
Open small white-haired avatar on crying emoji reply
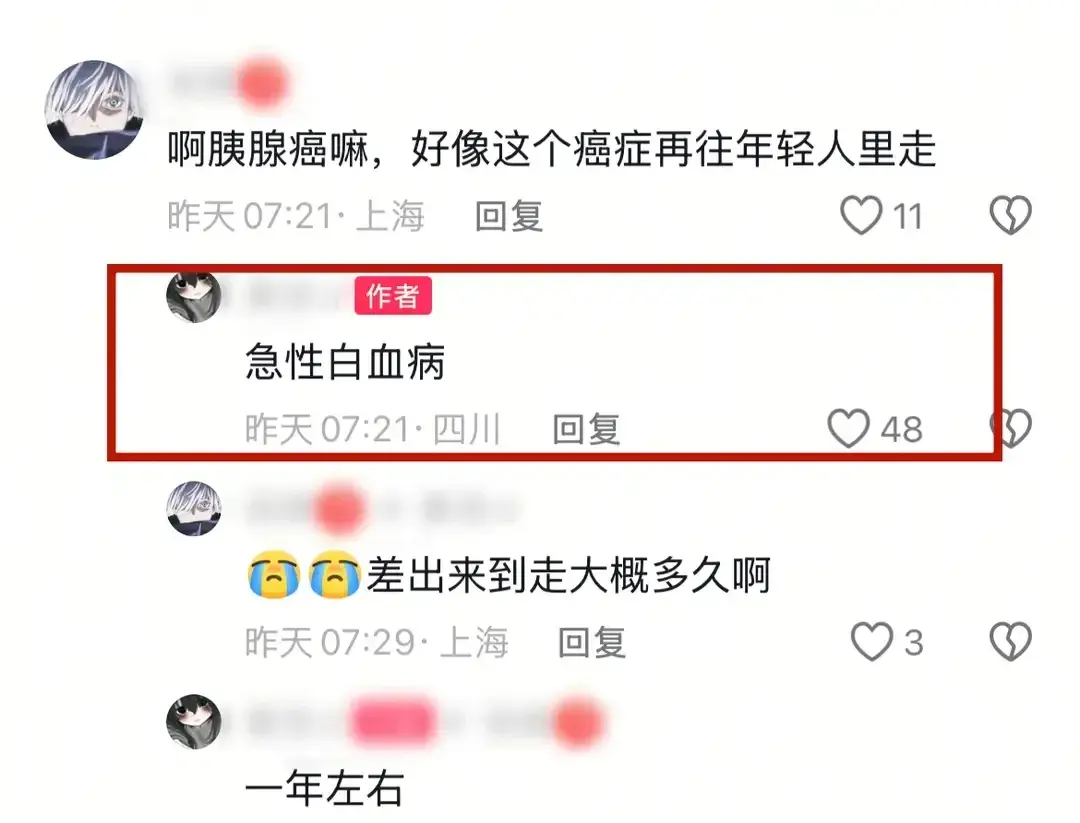tap(194, 508)
